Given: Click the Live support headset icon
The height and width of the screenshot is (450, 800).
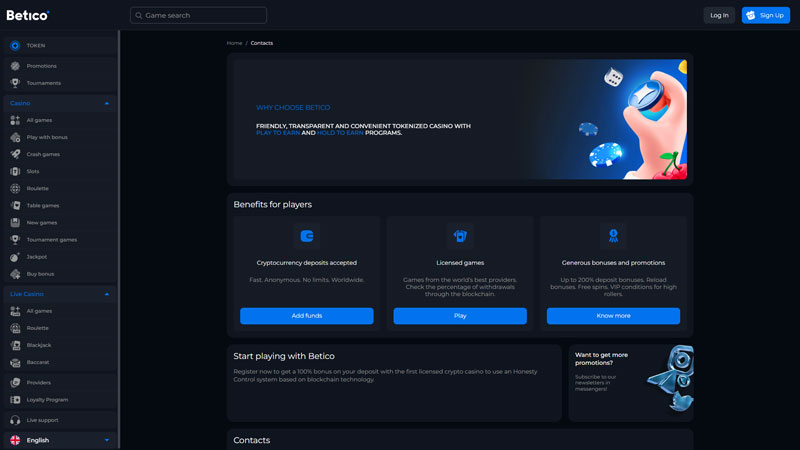Looking at the screenshot, I should pos(15,420).
